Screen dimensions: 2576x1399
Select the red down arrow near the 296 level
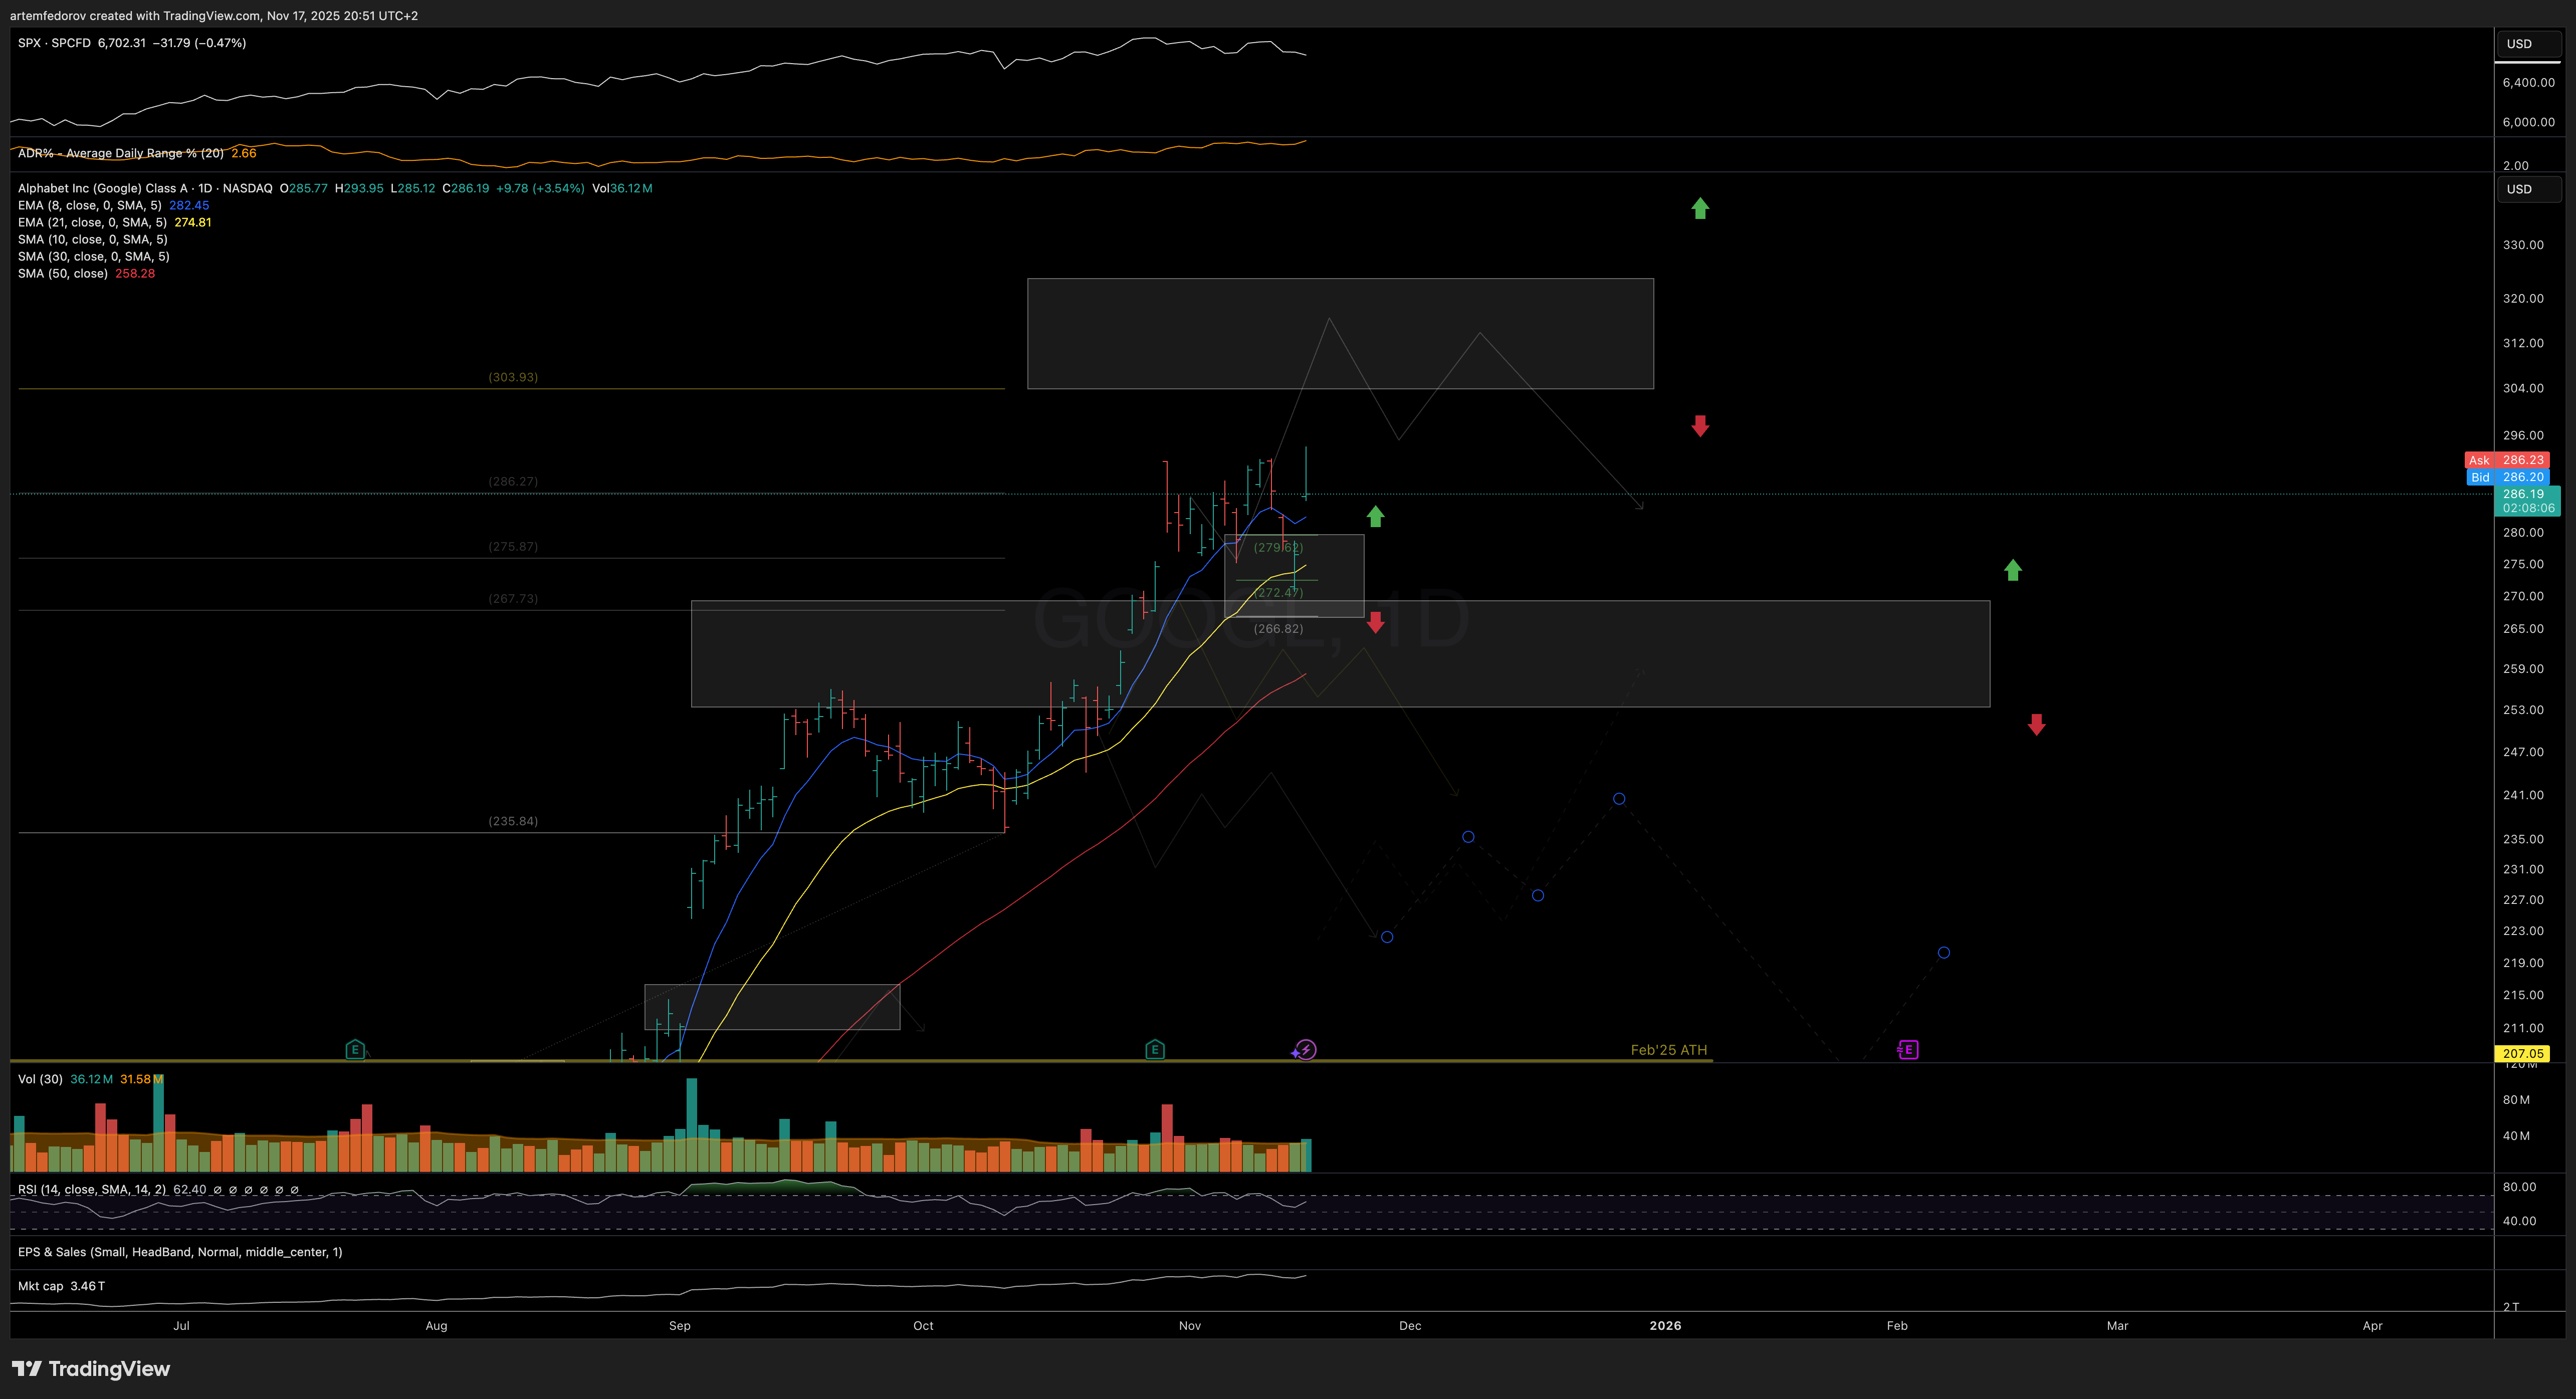click(1700, 426)
